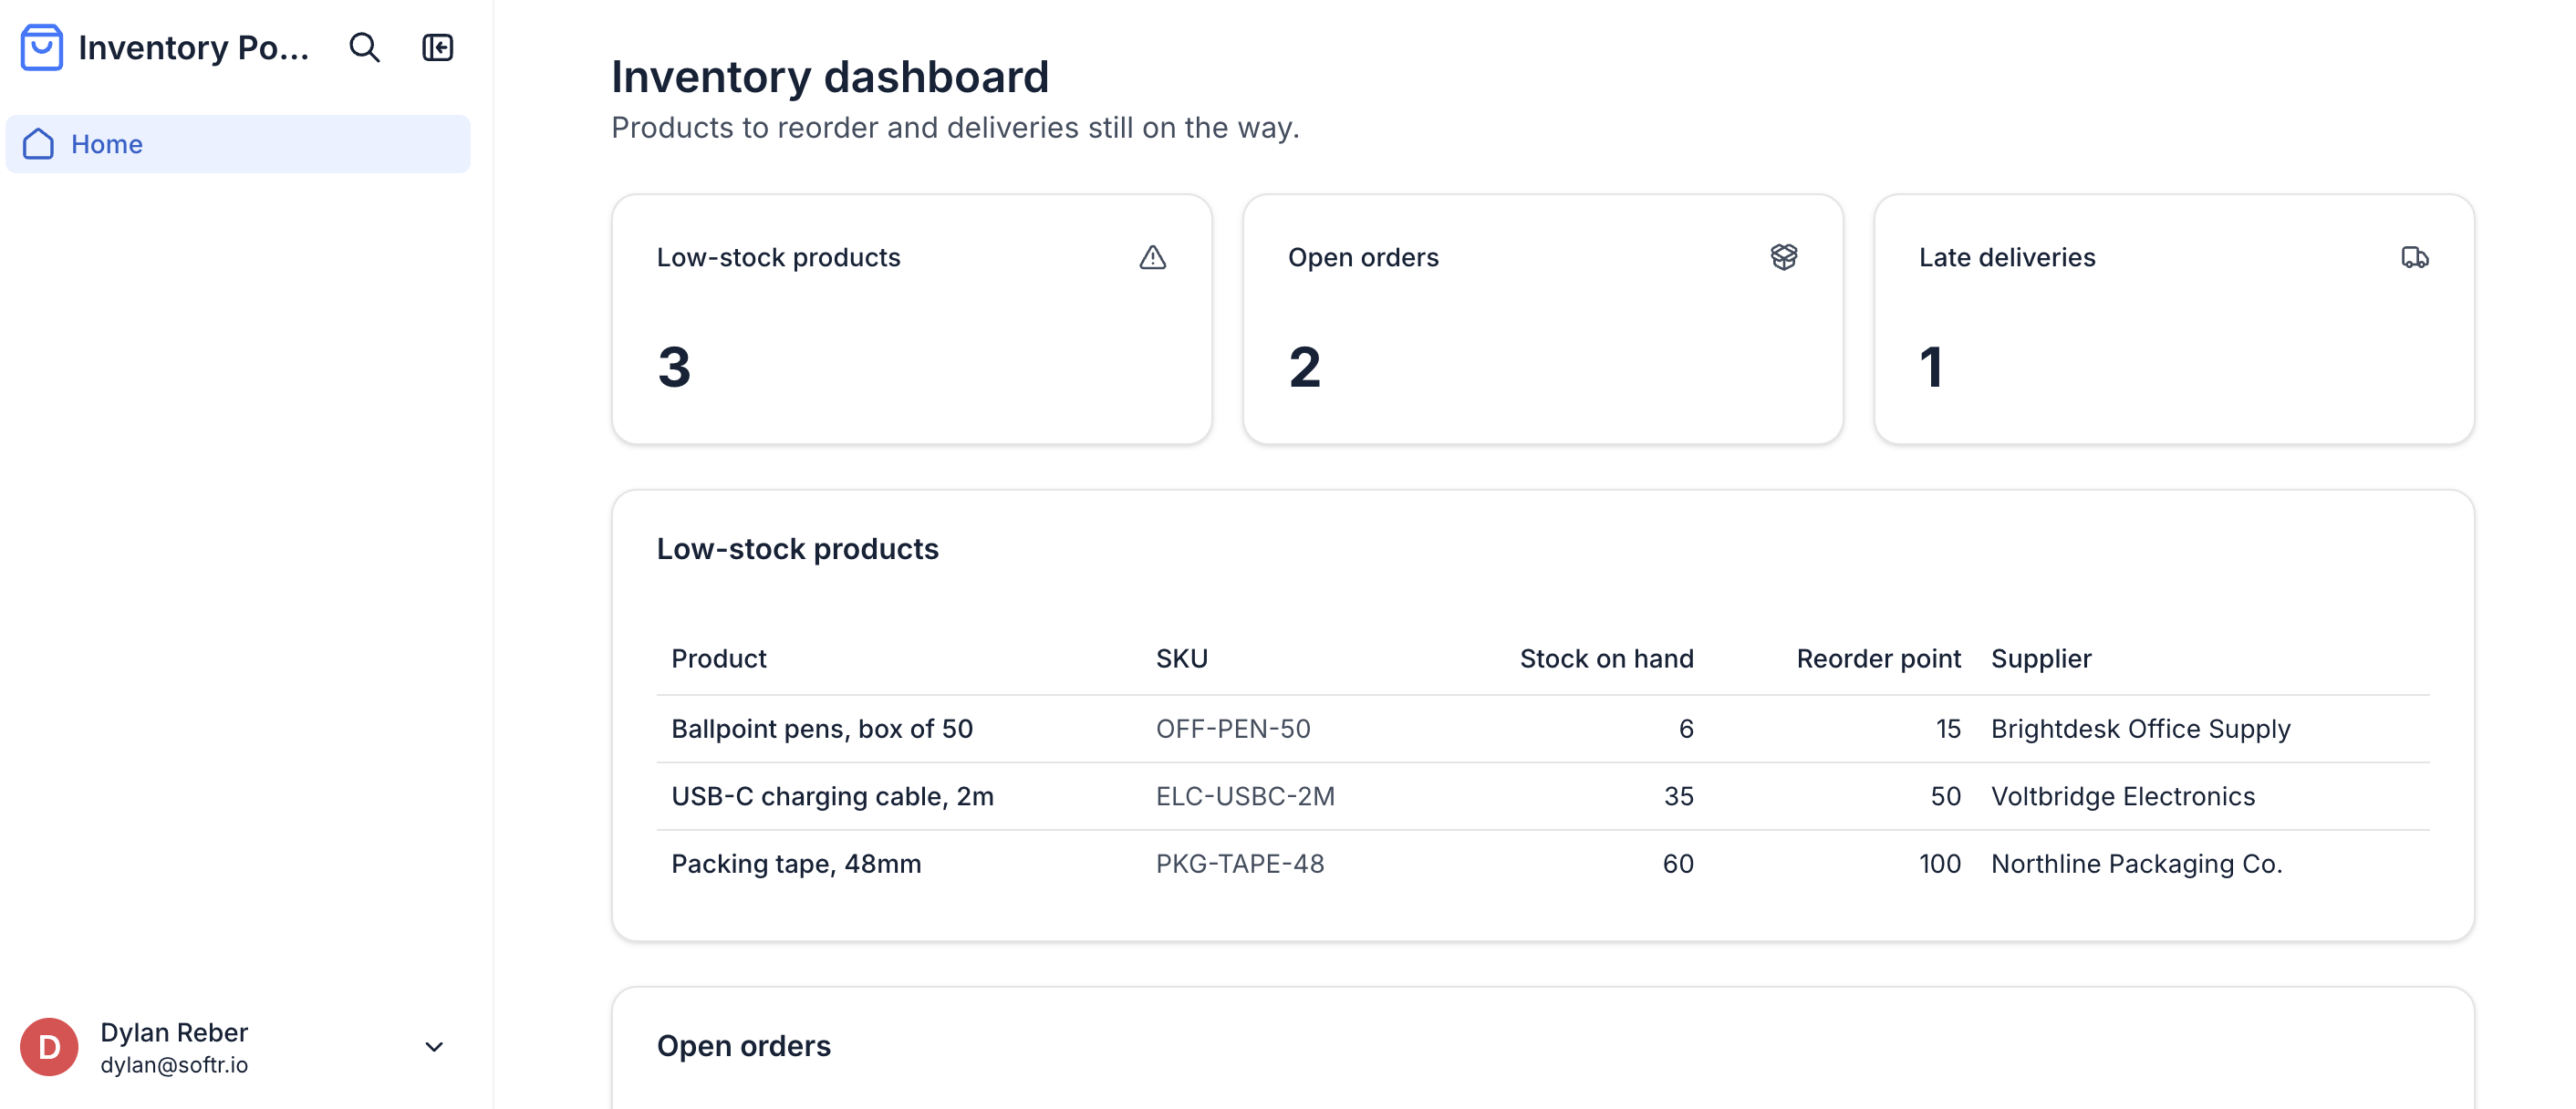Viewport: 2576px width, 1109px height.
Task: Click the dylan@softr.io email text
Action: [174, 1065]
